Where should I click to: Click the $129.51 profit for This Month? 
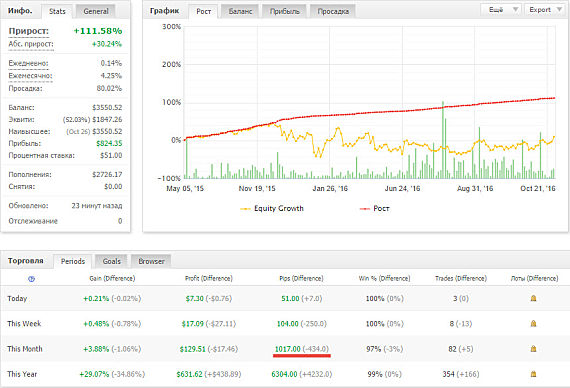[193, 349]
